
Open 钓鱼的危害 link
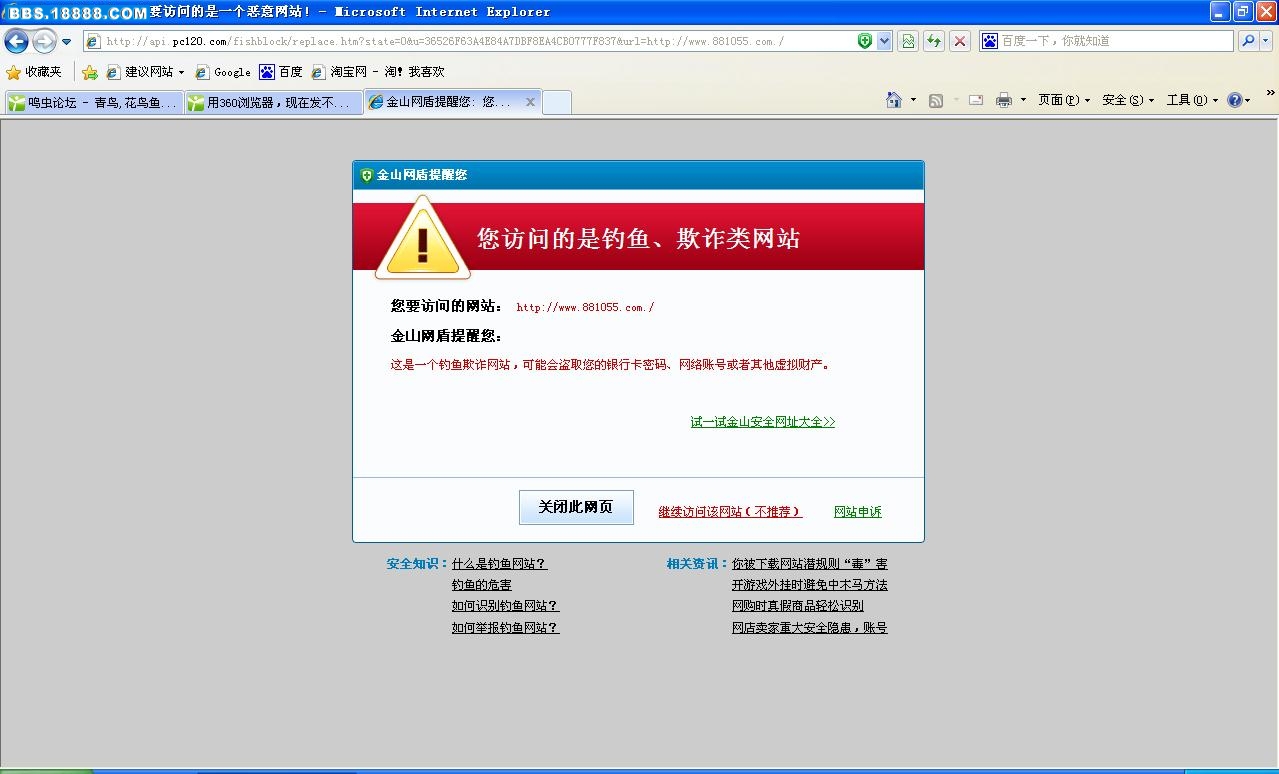point(481,585)
